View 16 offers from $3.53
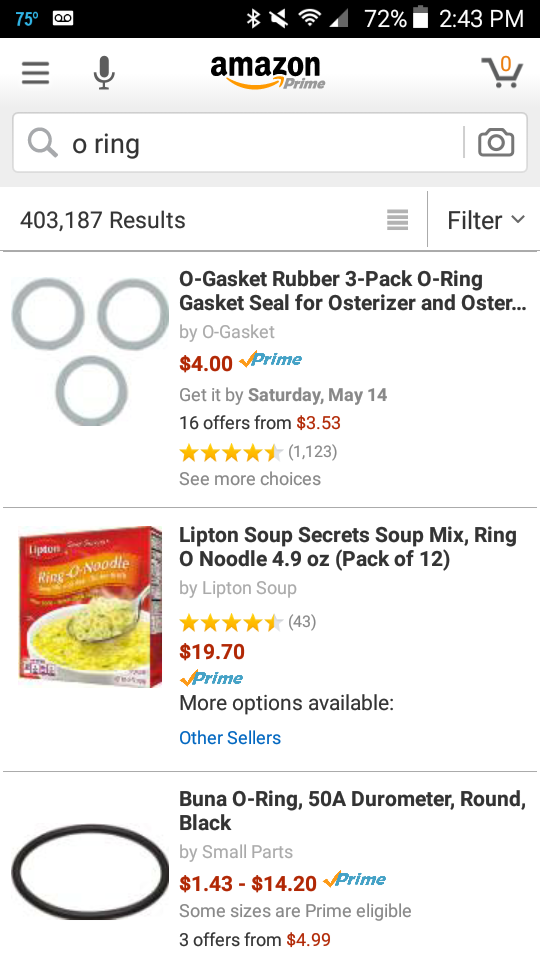The image size is (540, 960). point(260,423)
